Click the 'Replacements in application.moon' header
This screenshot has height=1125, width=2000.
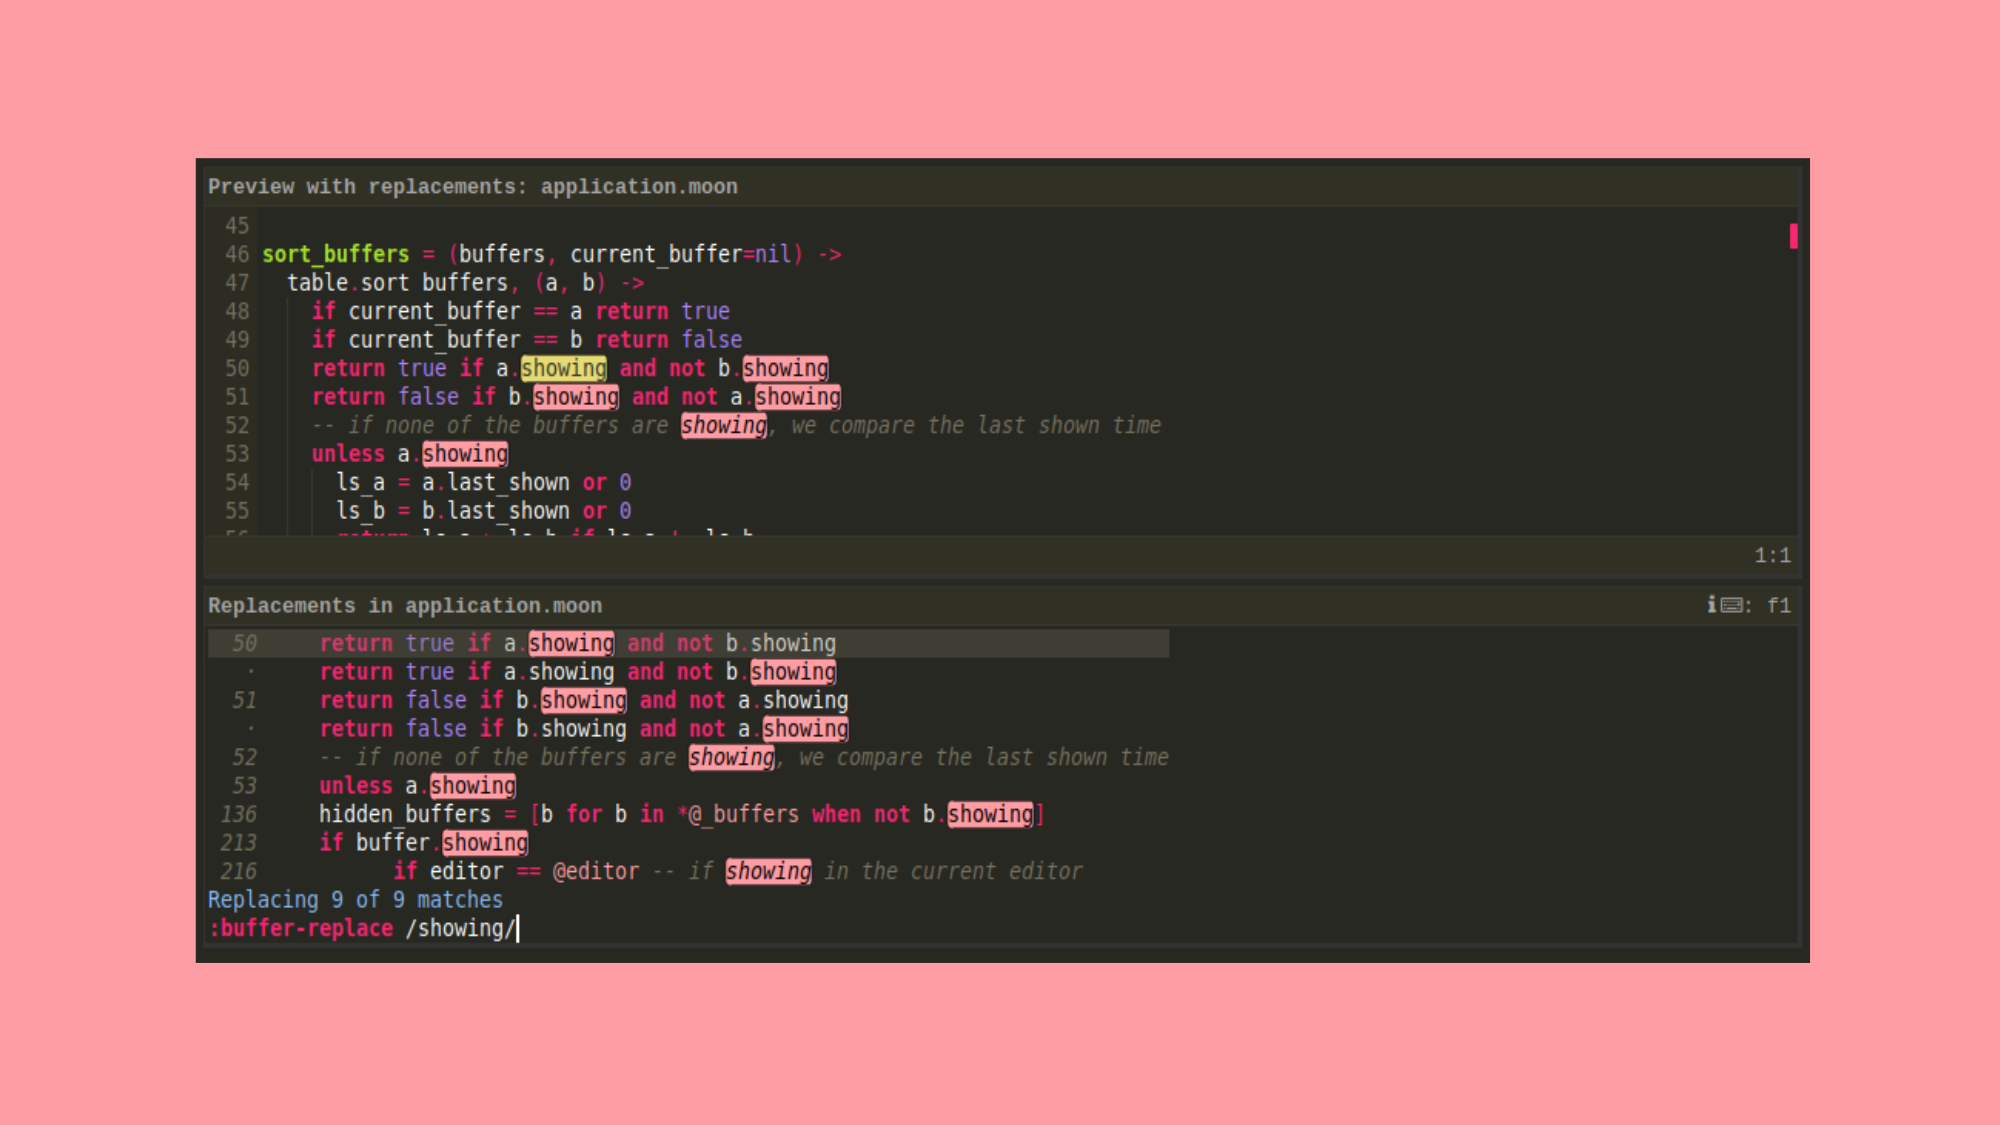pyautogui.click(x=405, y=605)
